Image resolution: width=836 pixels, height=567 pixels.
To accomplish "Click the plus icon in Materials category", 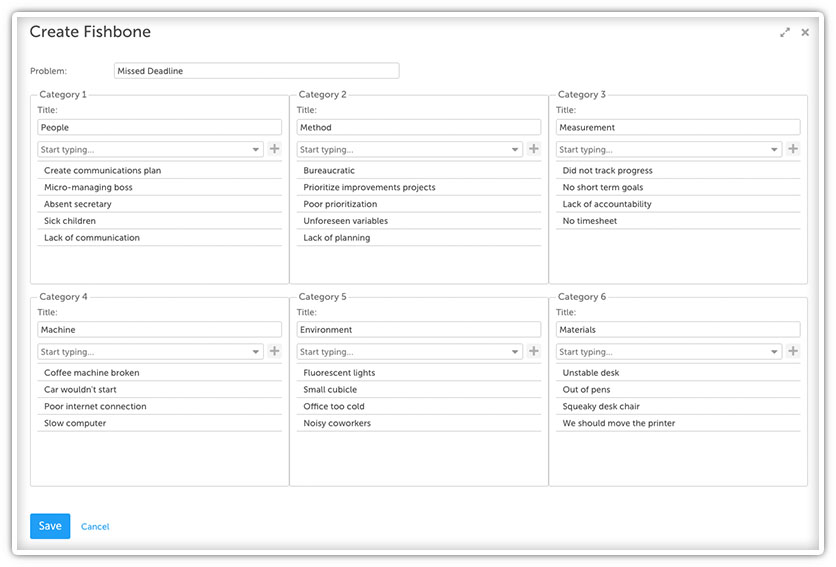I will [793, 351].
